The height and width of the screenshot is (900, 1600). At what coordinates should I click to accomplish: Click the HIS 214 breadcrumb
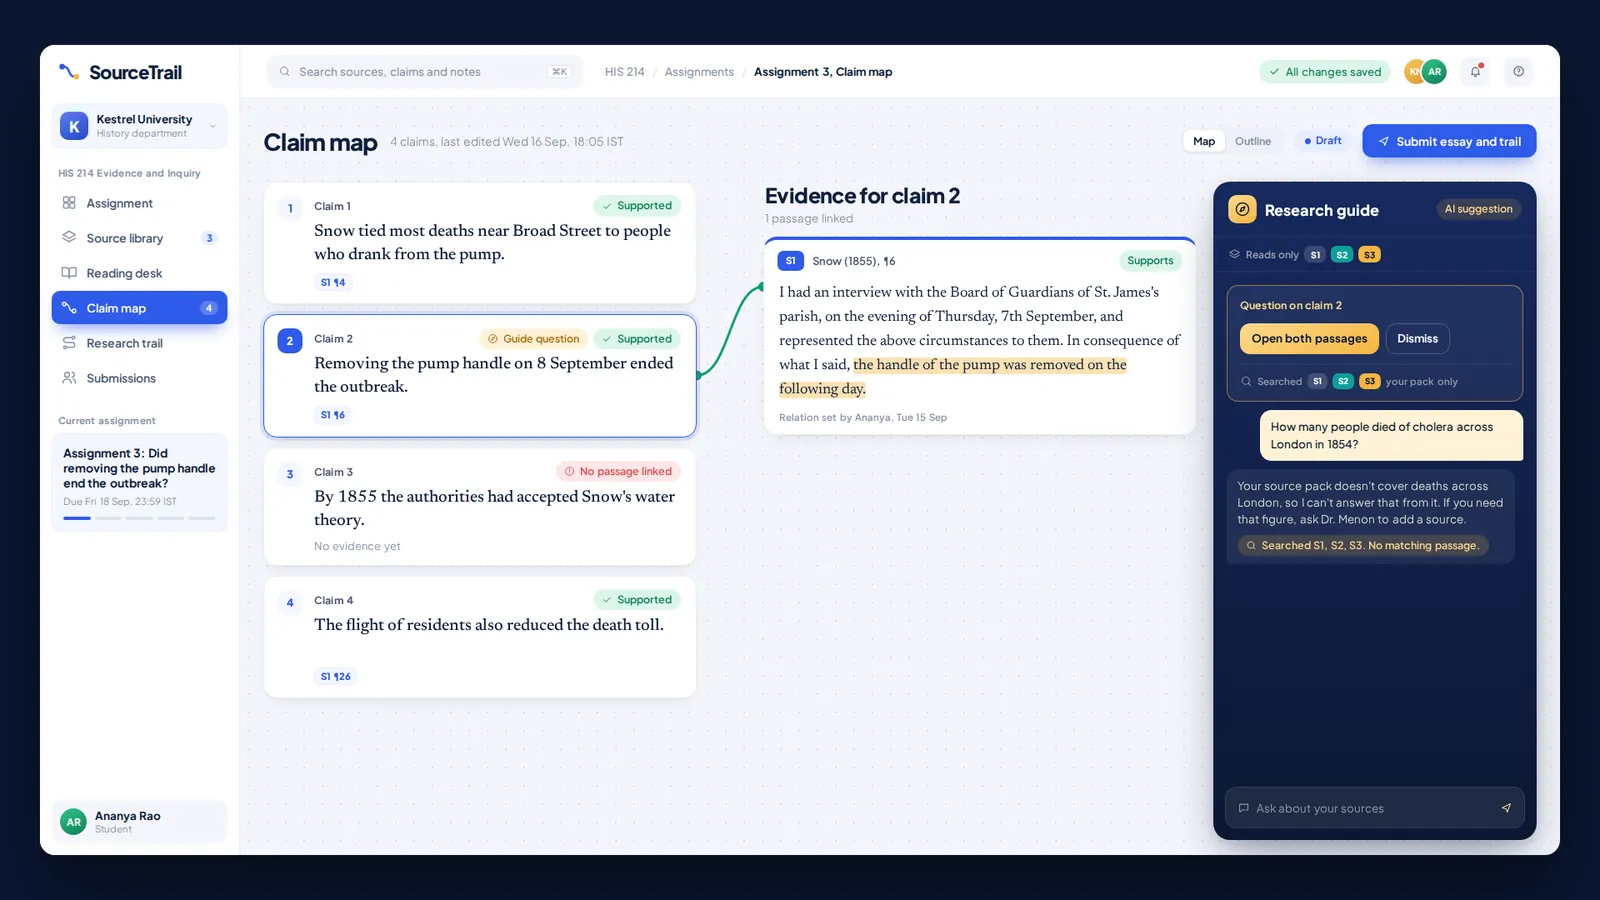point(624,72)
